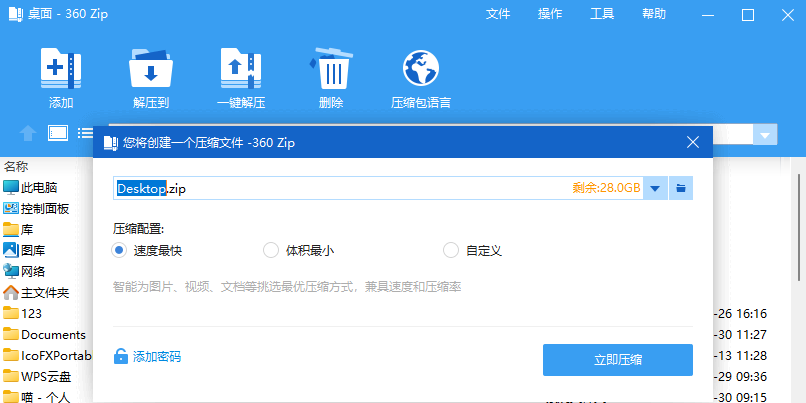
Task: Click the 图库 gallery icon
Action: click(x=10, y=250)
